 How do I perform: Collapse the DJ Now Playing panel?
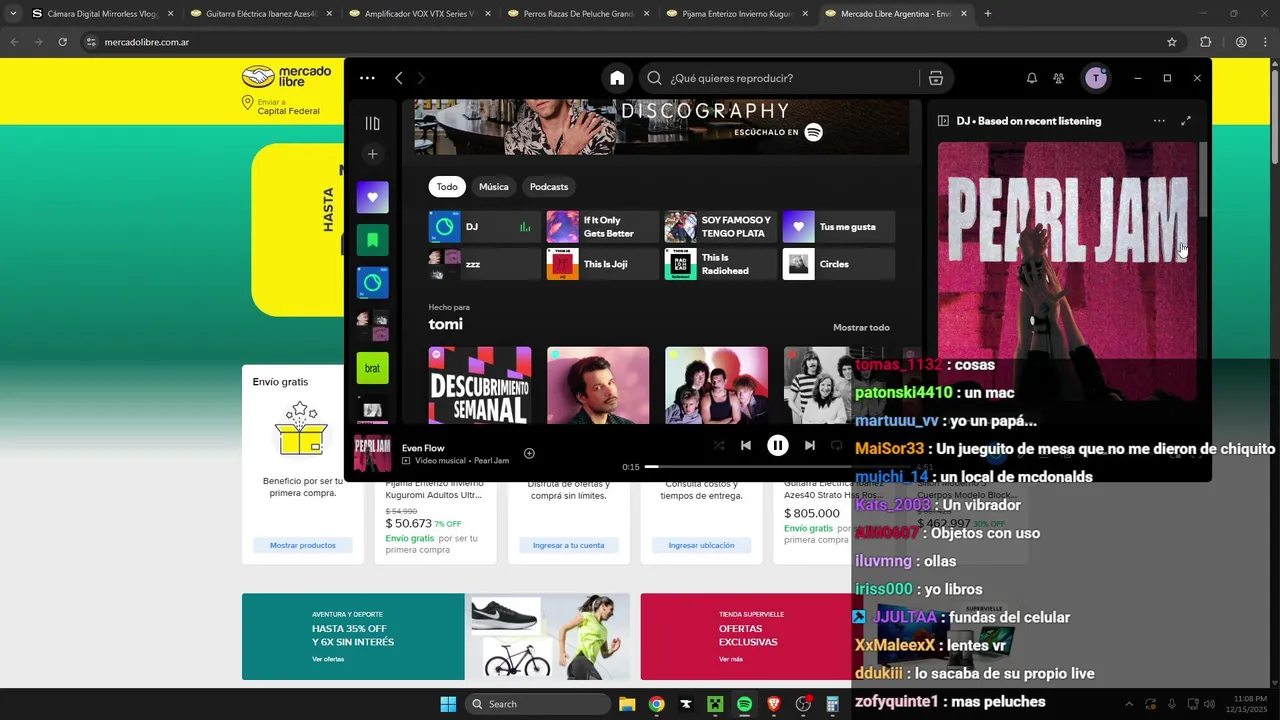(x=943, y=121)
